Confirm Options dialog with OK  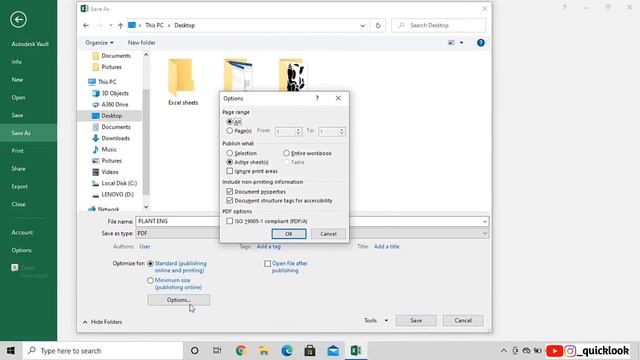point(289,234)
